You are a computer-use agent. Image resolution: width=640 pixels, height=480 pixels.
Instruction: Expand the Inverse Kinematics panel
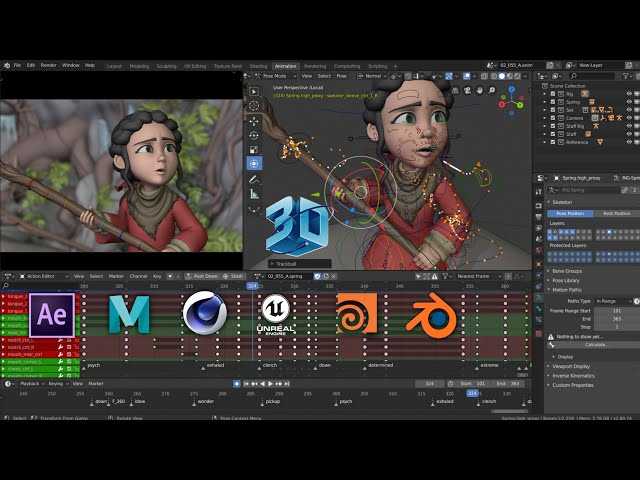(x=573, y=376)
